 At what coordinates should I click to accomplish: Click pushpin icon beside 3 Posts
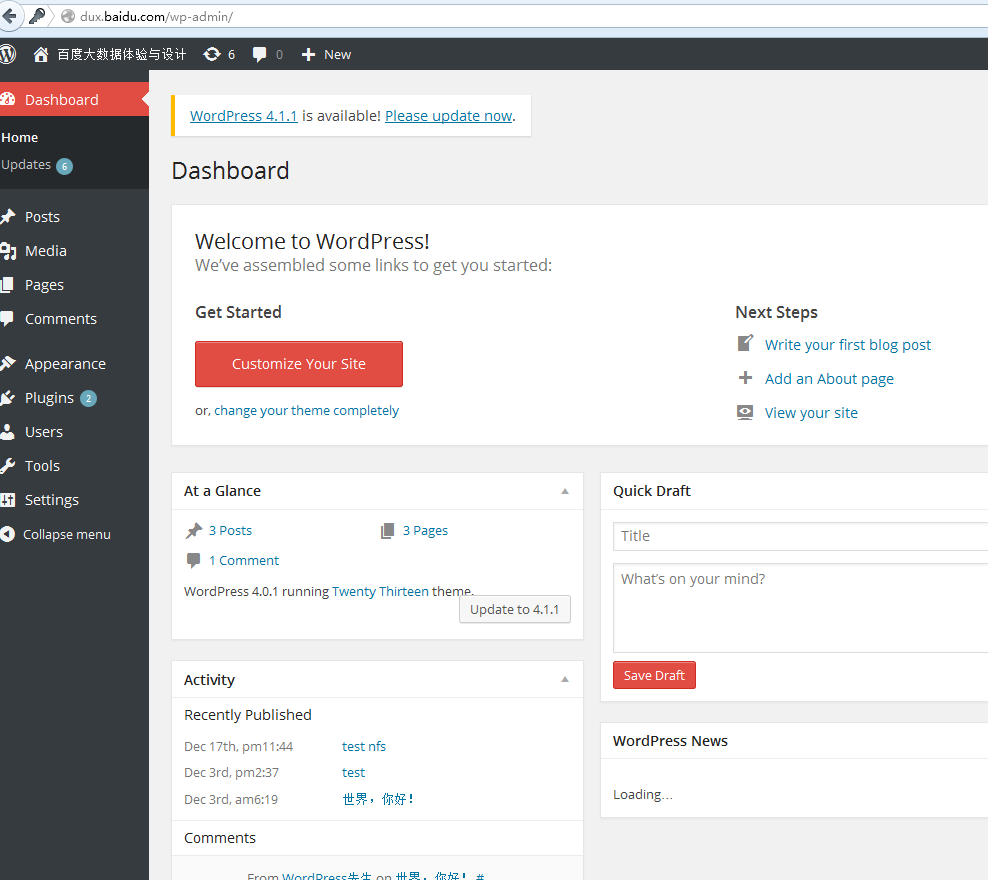pyautogui.click(x=193, y=531)
